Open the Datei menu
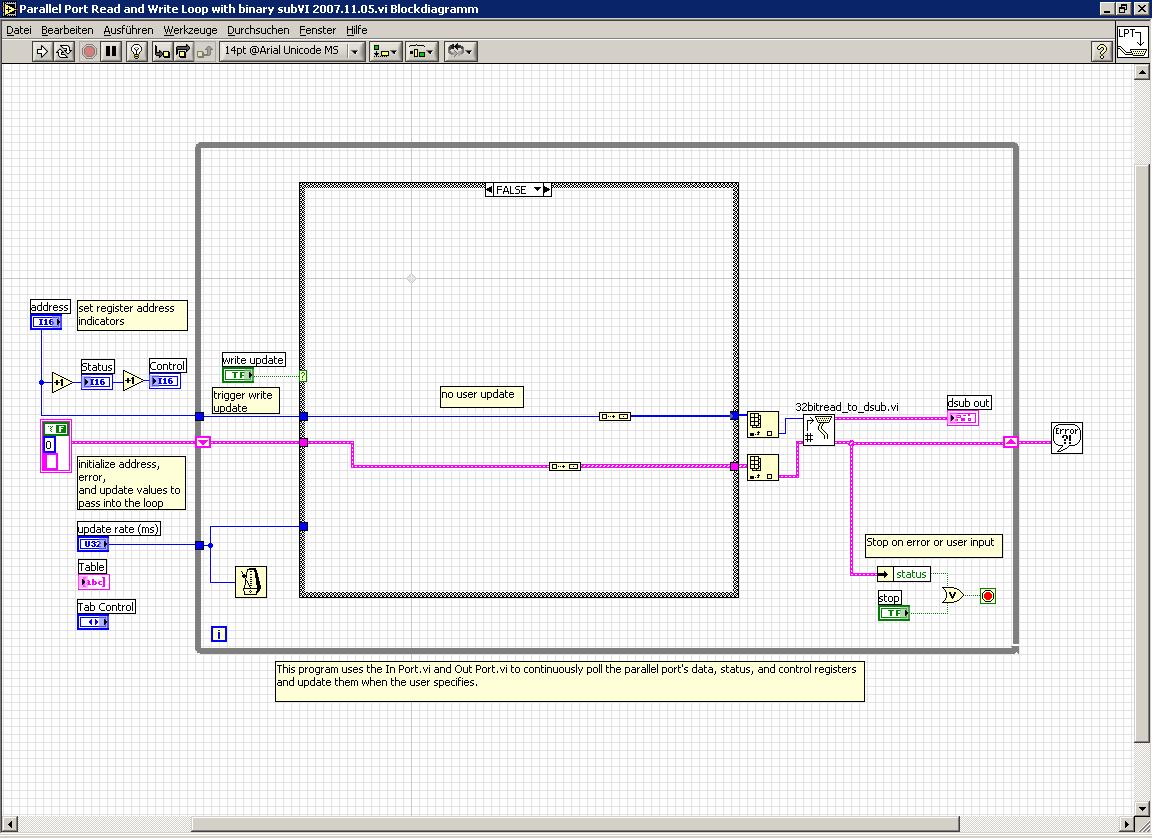The width and height of the screenshot is (1152, 838). click(18, 30)
